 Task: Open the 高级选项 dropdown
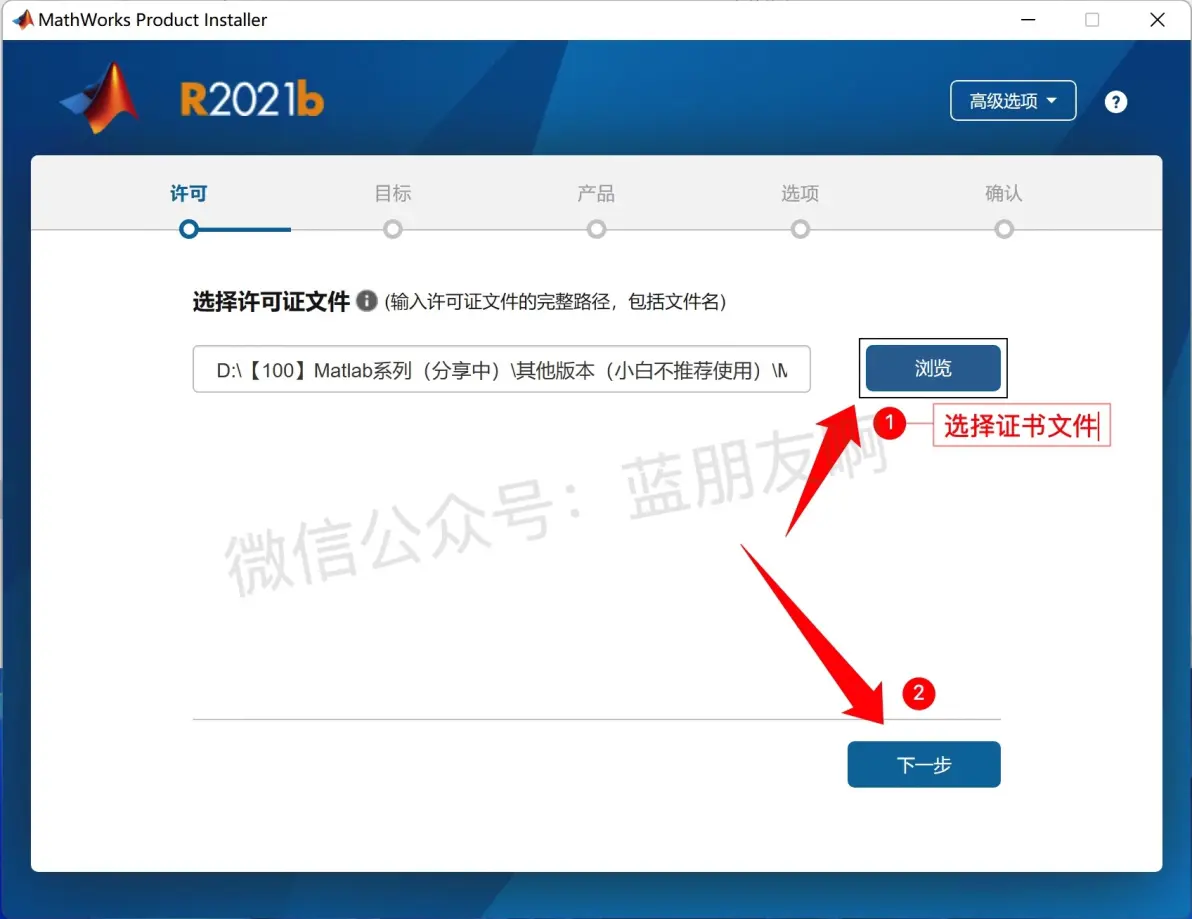1013,100
